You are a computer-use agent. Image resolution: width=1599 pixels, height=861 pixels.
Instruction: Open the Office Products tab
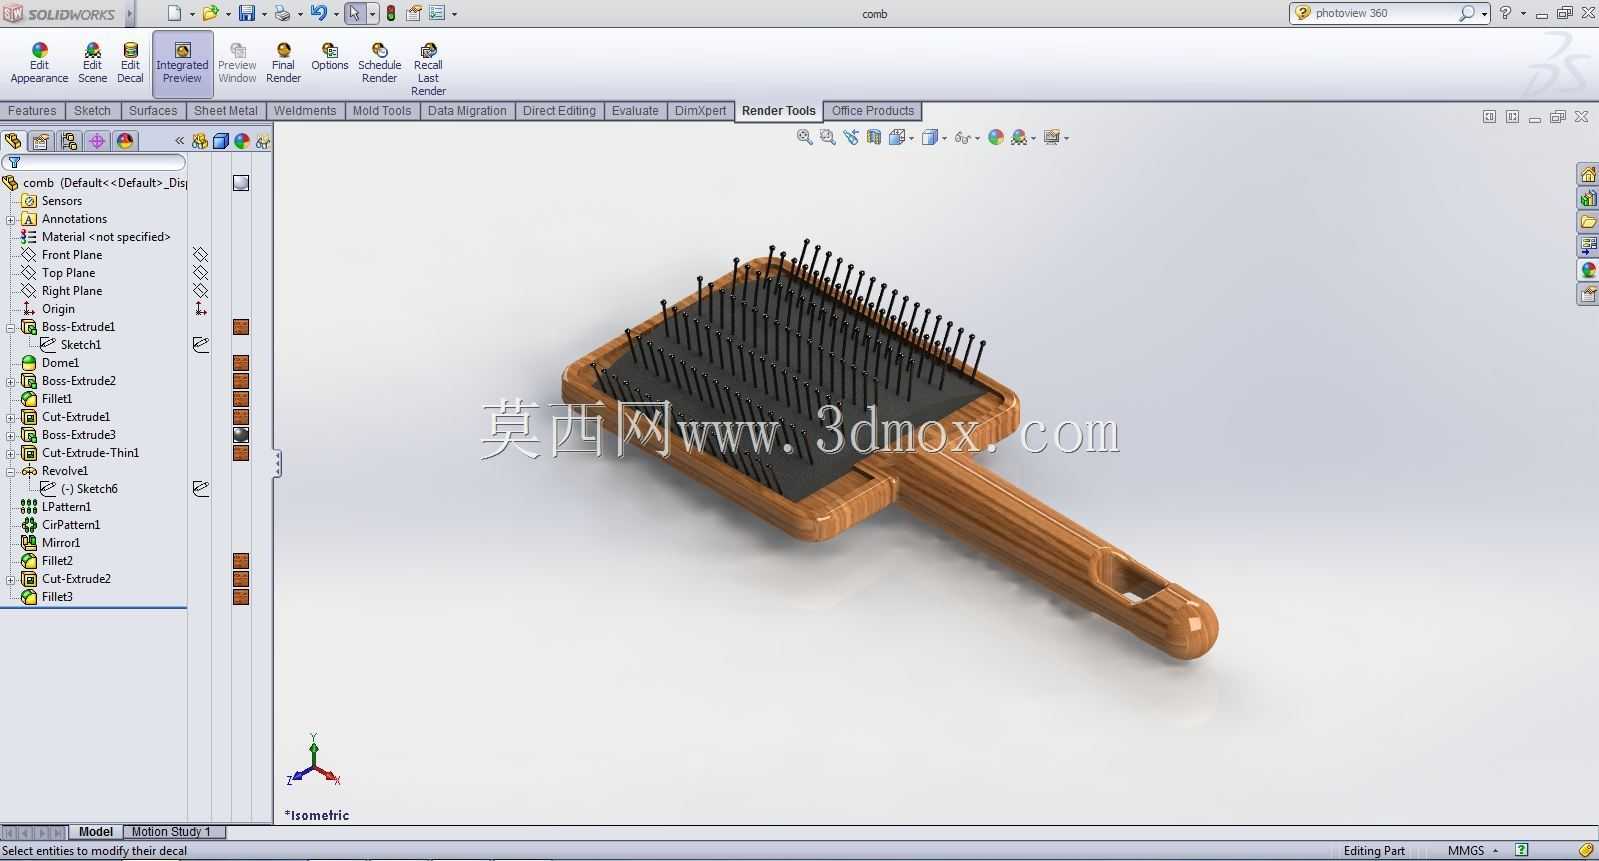[873, 111]
